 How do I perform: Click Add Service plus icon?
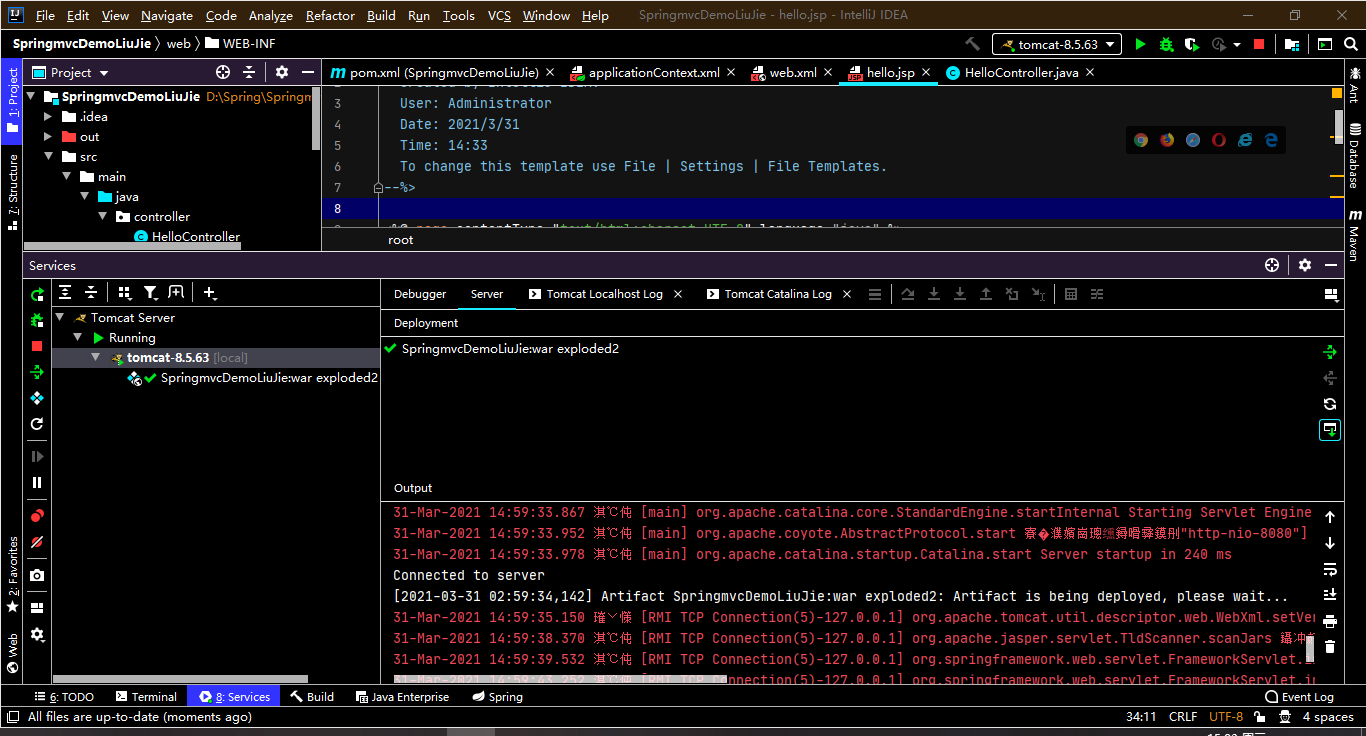(x=209, y=292)
